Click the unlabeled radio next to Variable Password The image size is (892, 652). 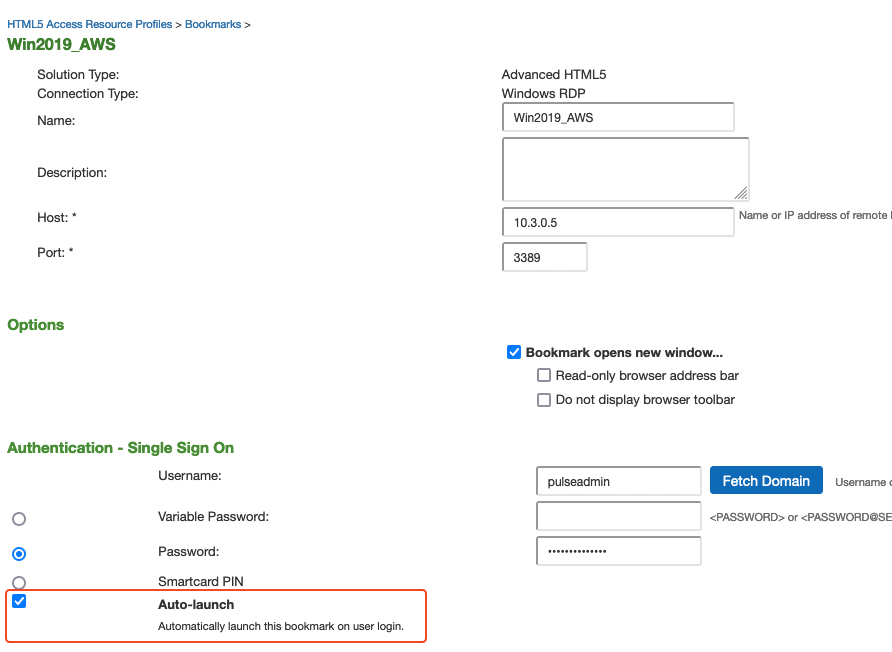[16, 518]
